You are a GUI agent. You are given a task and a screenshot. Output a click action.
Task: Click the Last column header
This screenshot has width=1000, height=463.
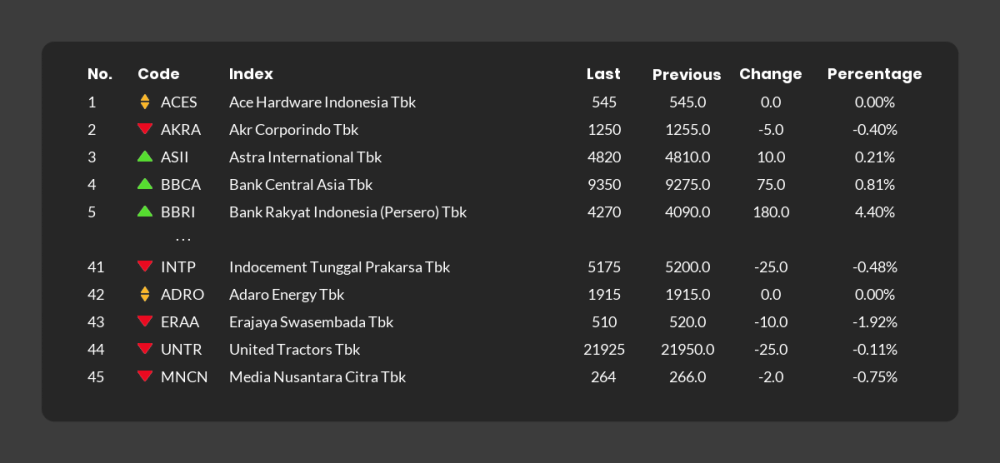click(603, 74)
